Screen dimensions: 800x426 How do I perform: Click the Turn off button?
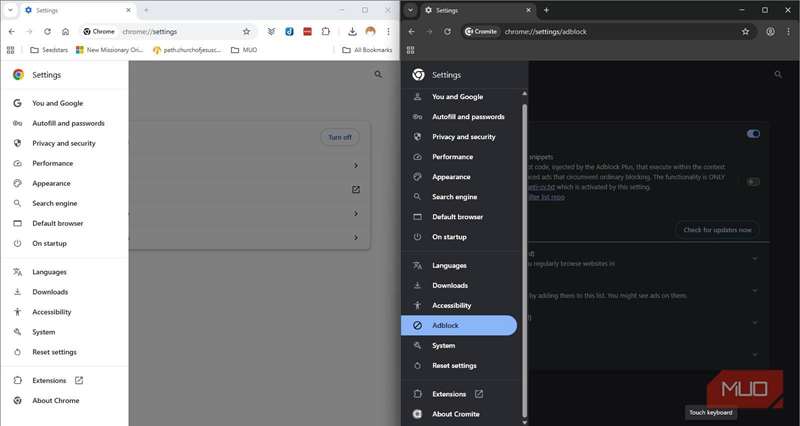(x=340, y=137)
